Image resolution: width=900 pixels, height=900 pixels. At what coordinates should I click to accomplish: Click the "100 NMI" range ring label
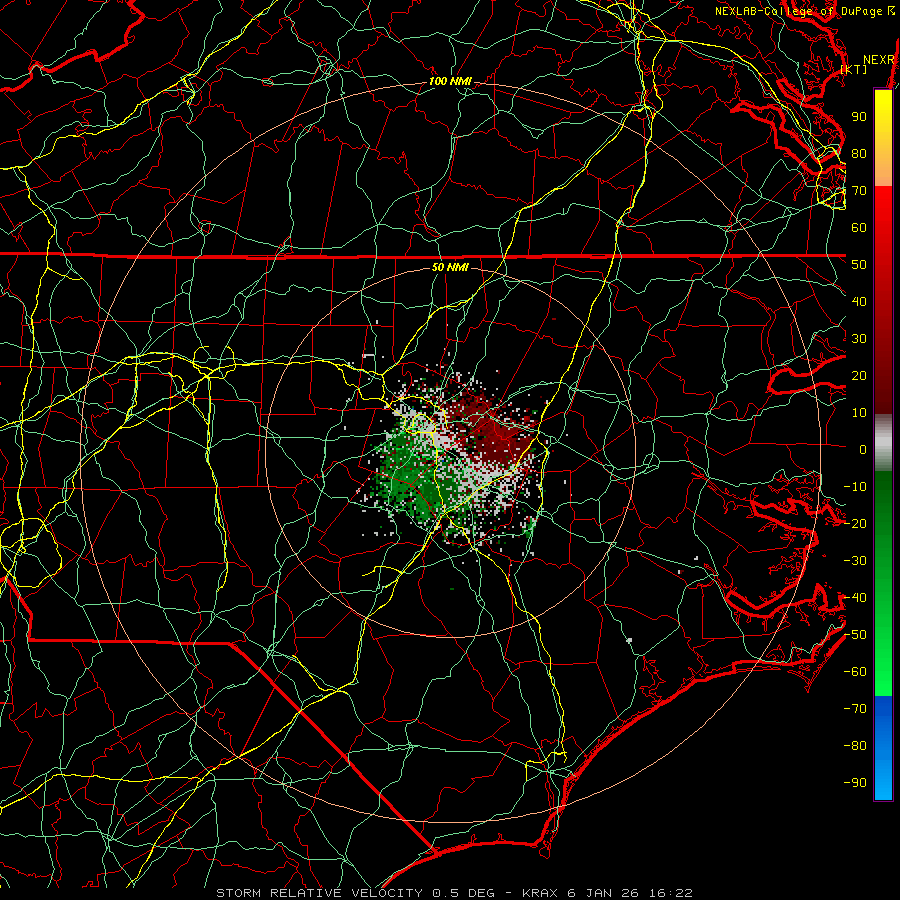pyautogui.click(x=450, y=81)
